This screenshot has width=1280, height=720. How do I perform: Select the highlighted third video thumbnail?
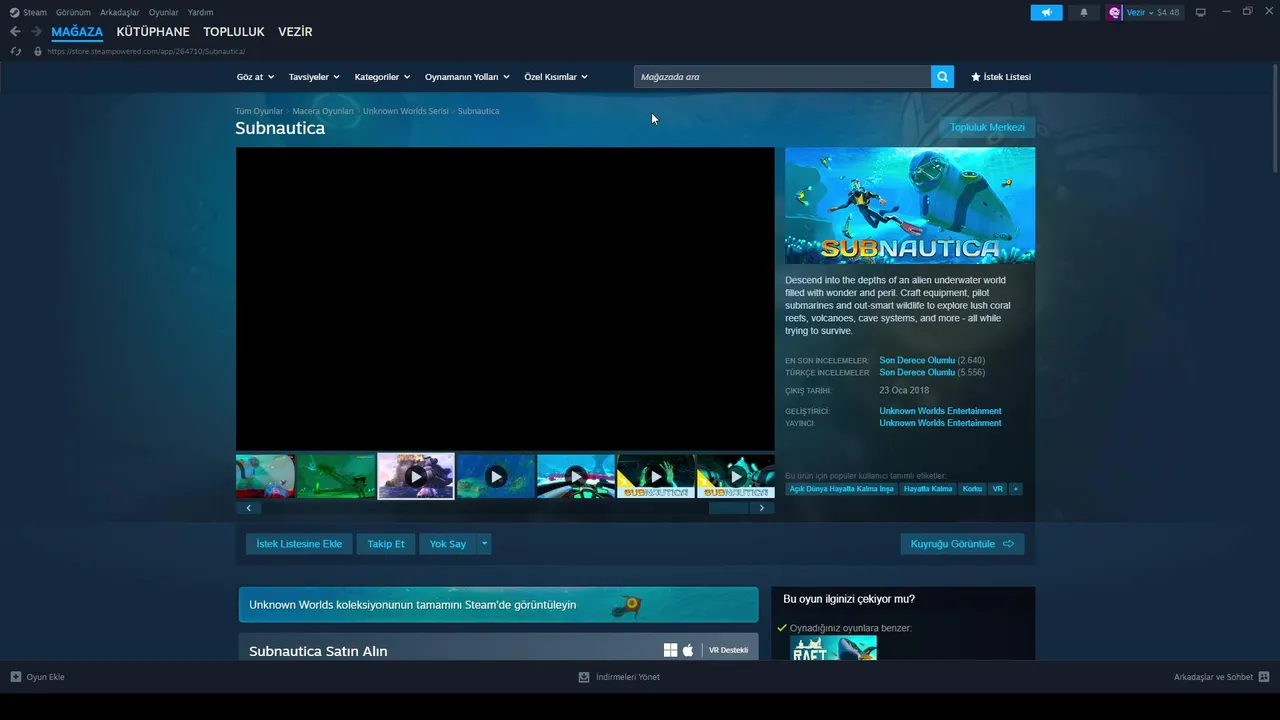[416, 476]
